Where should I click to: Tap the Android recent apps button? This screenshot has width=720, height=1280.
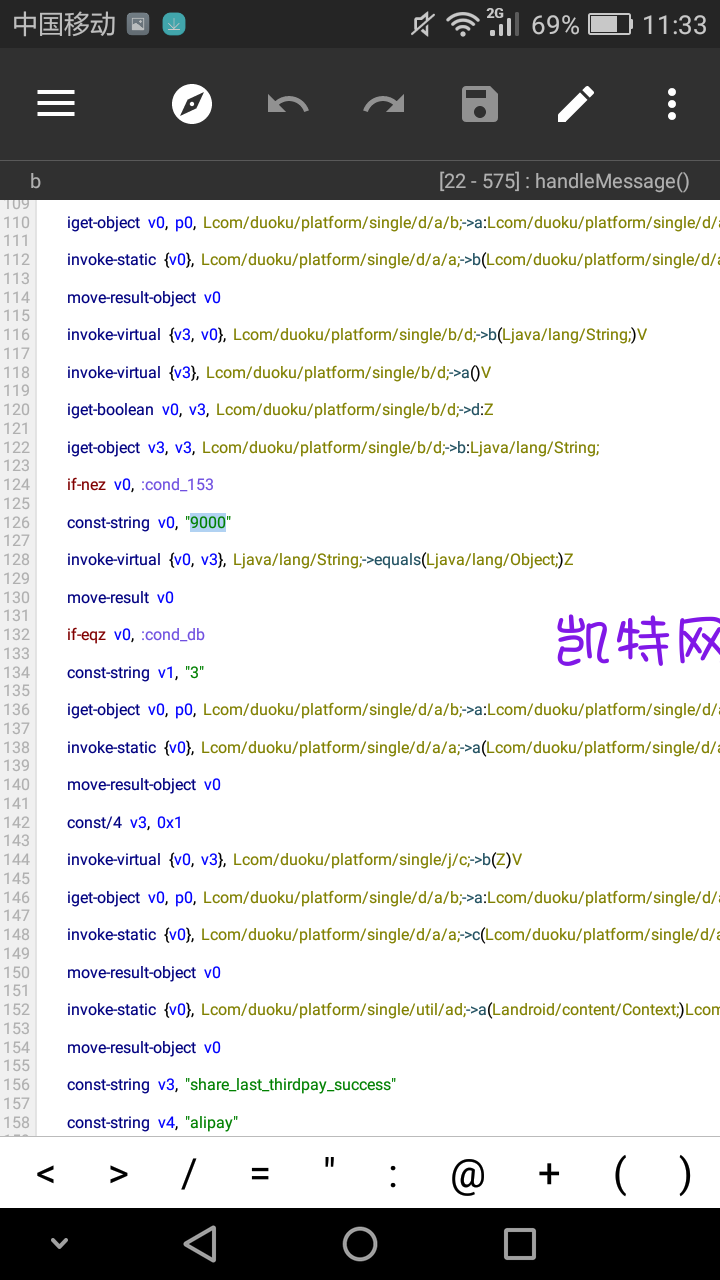point(520,1243)
